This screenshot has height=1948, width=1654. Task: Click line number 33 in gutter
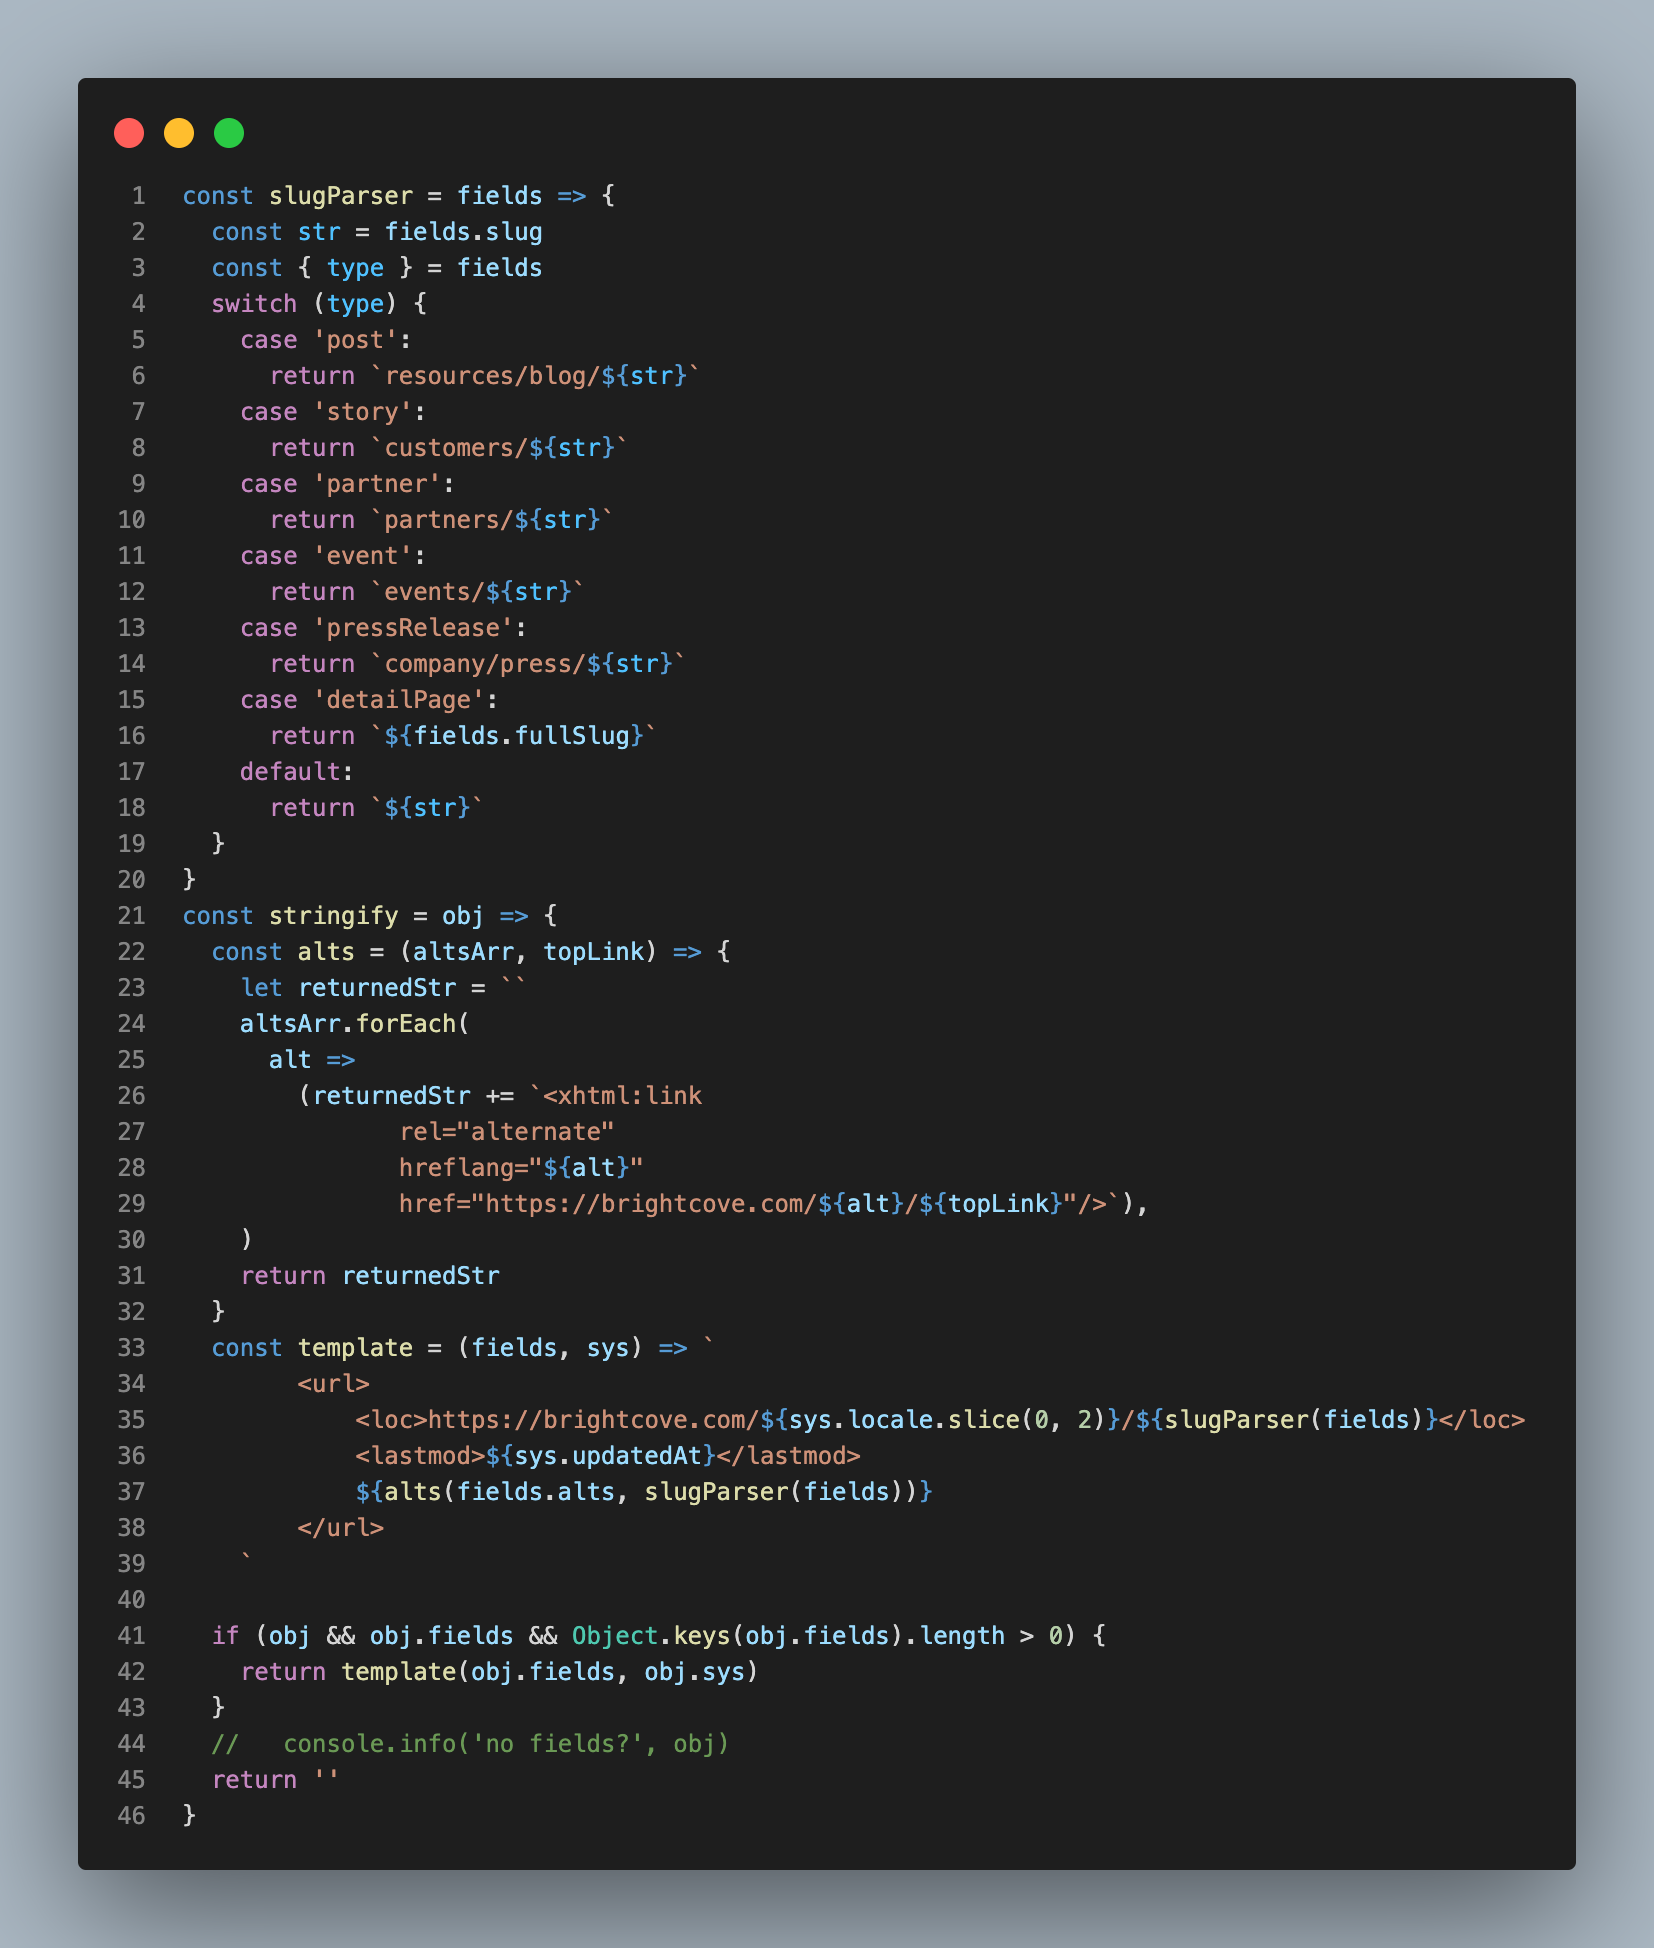coord(132,1348)
